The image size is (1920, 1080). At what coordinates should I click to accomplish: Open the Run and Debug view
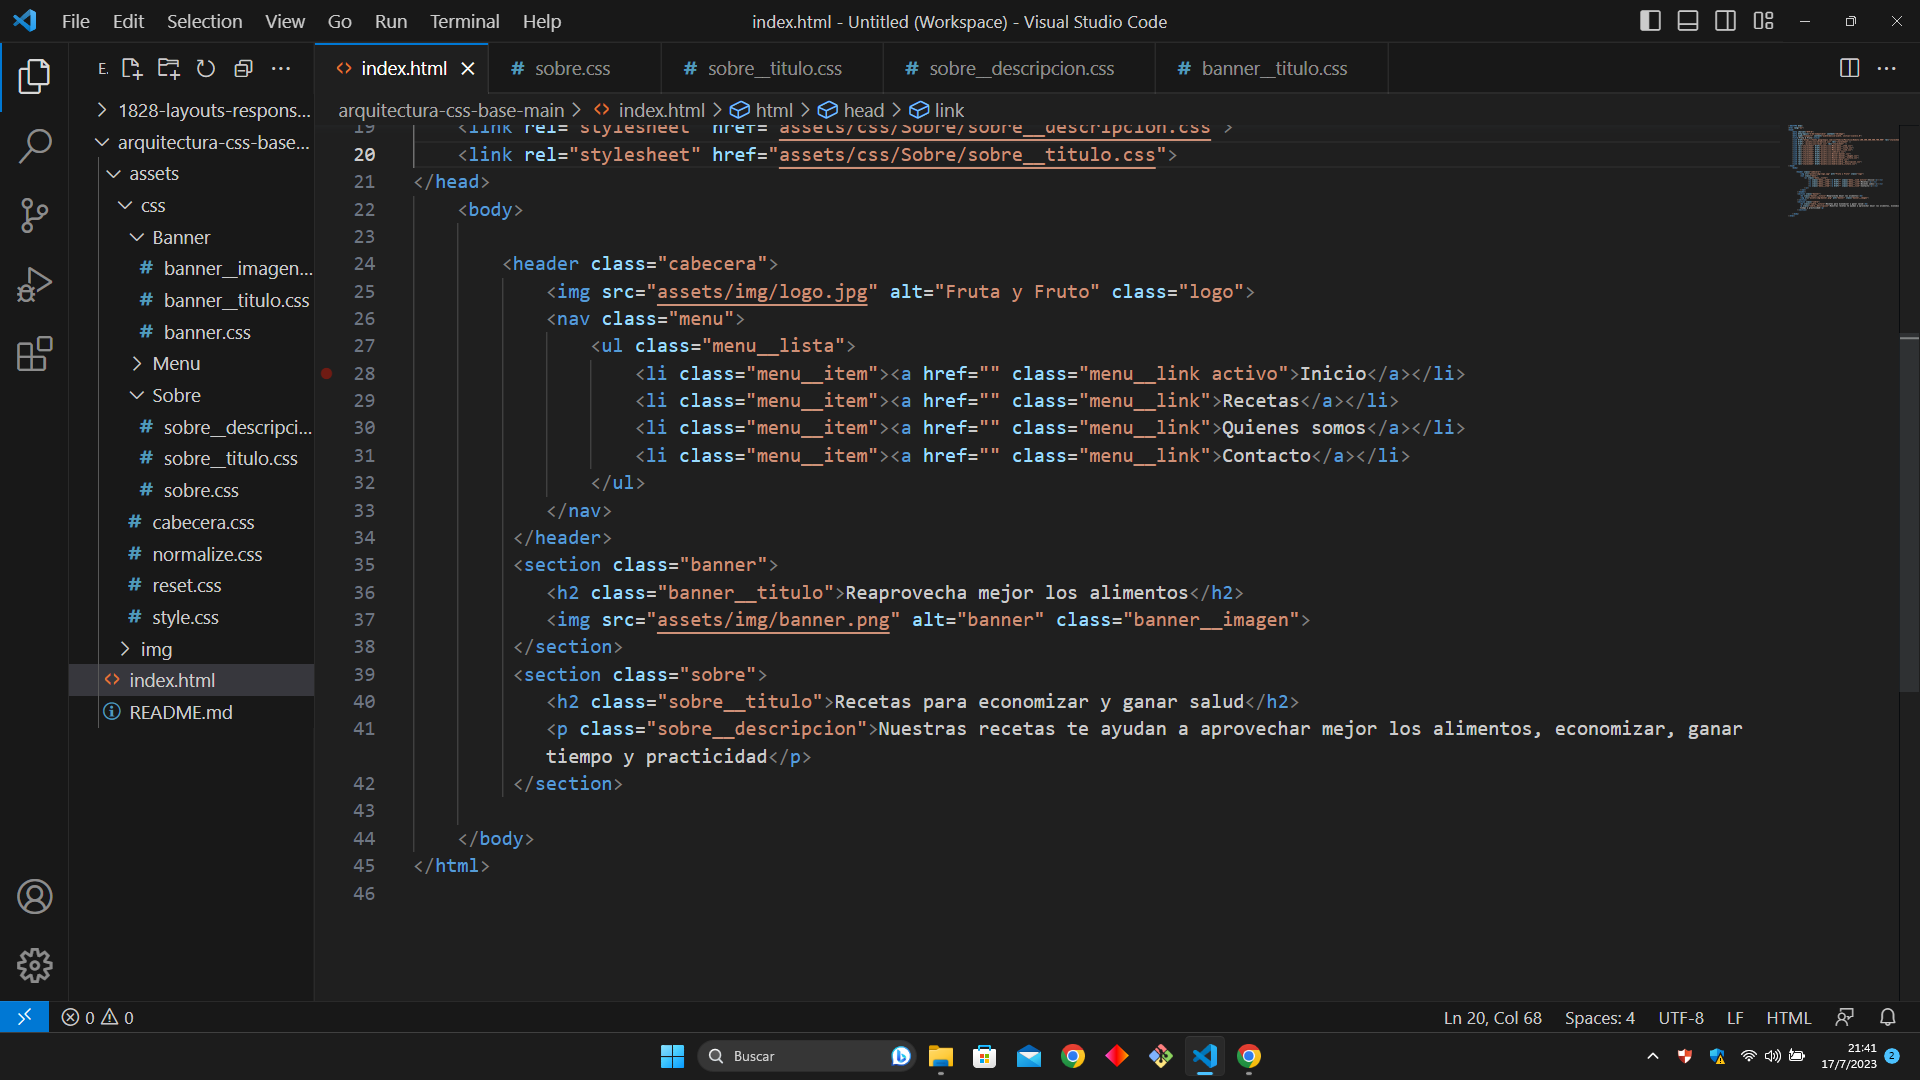coord(34,285)
